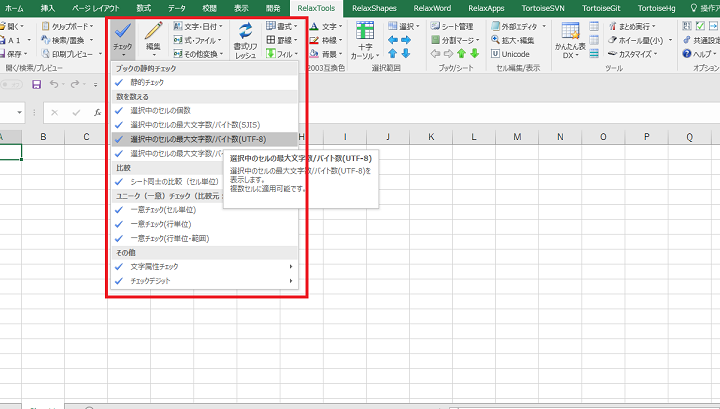The image size is (720, 409).
Task: Click 拡大・編集 magnifier button
Action: tap(512, 40)
